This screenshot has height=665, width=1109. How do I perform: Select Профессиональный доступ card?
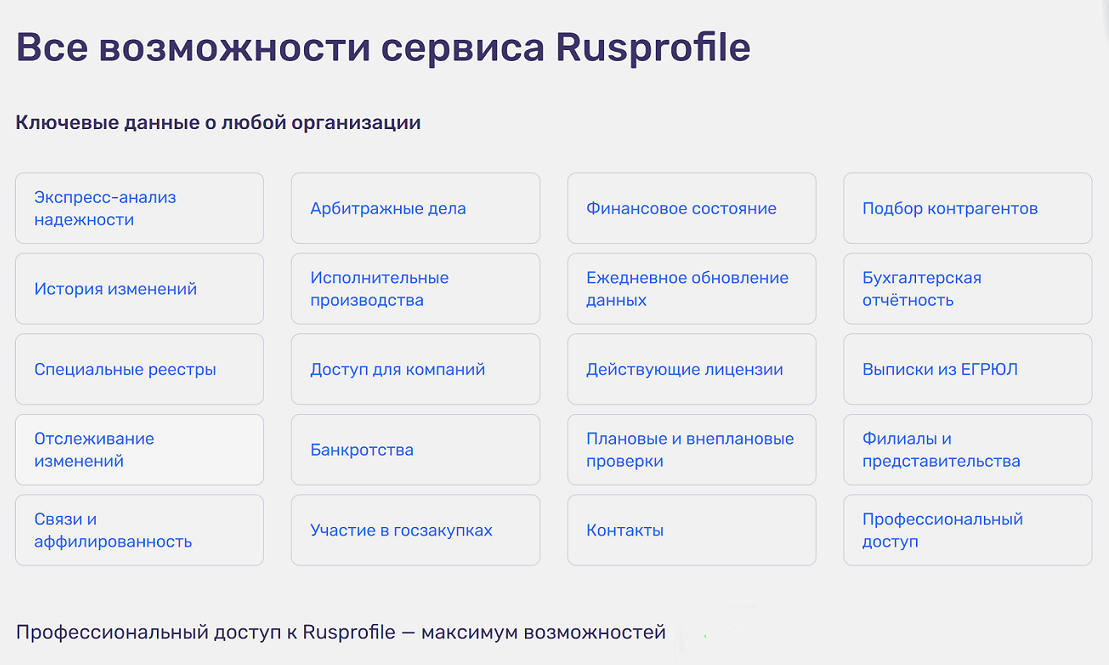pos(968,530)
